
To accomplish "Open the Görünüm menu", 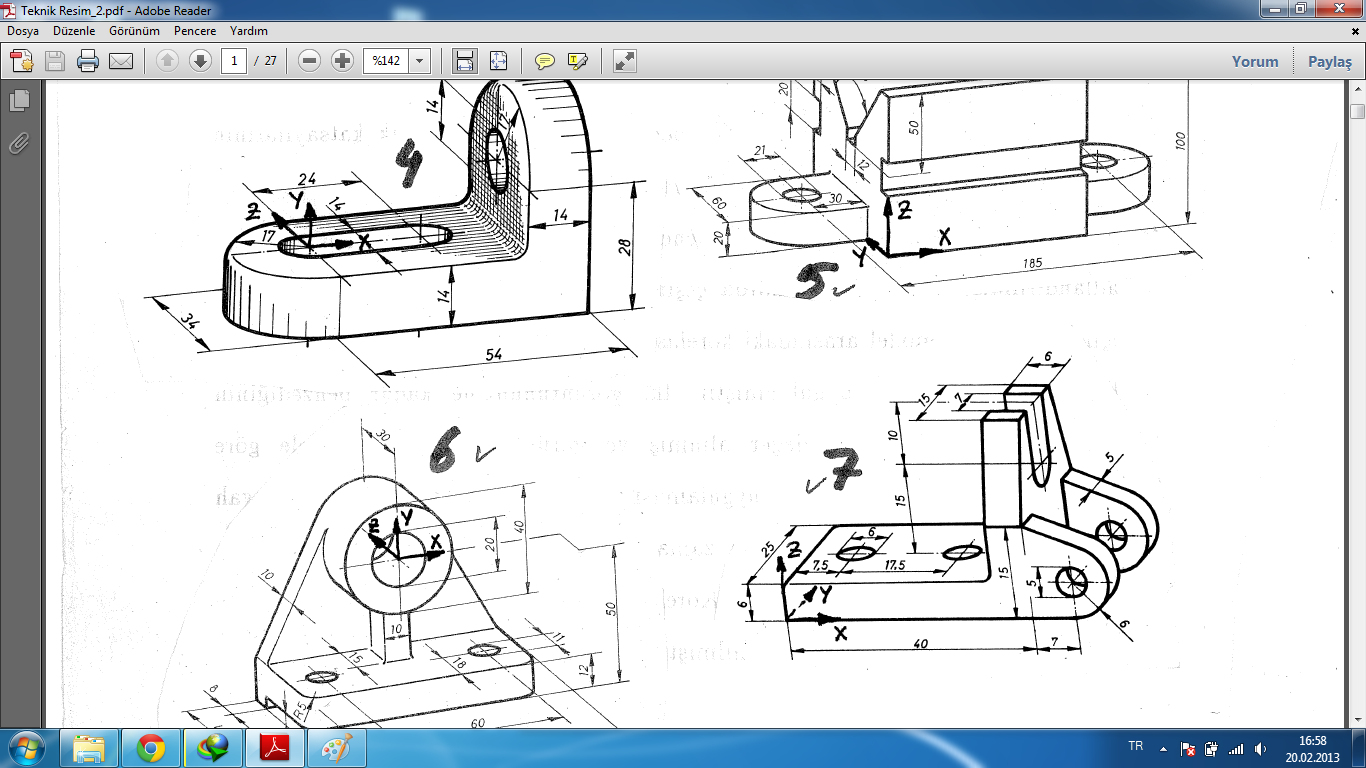I will [x=135, y=31].
